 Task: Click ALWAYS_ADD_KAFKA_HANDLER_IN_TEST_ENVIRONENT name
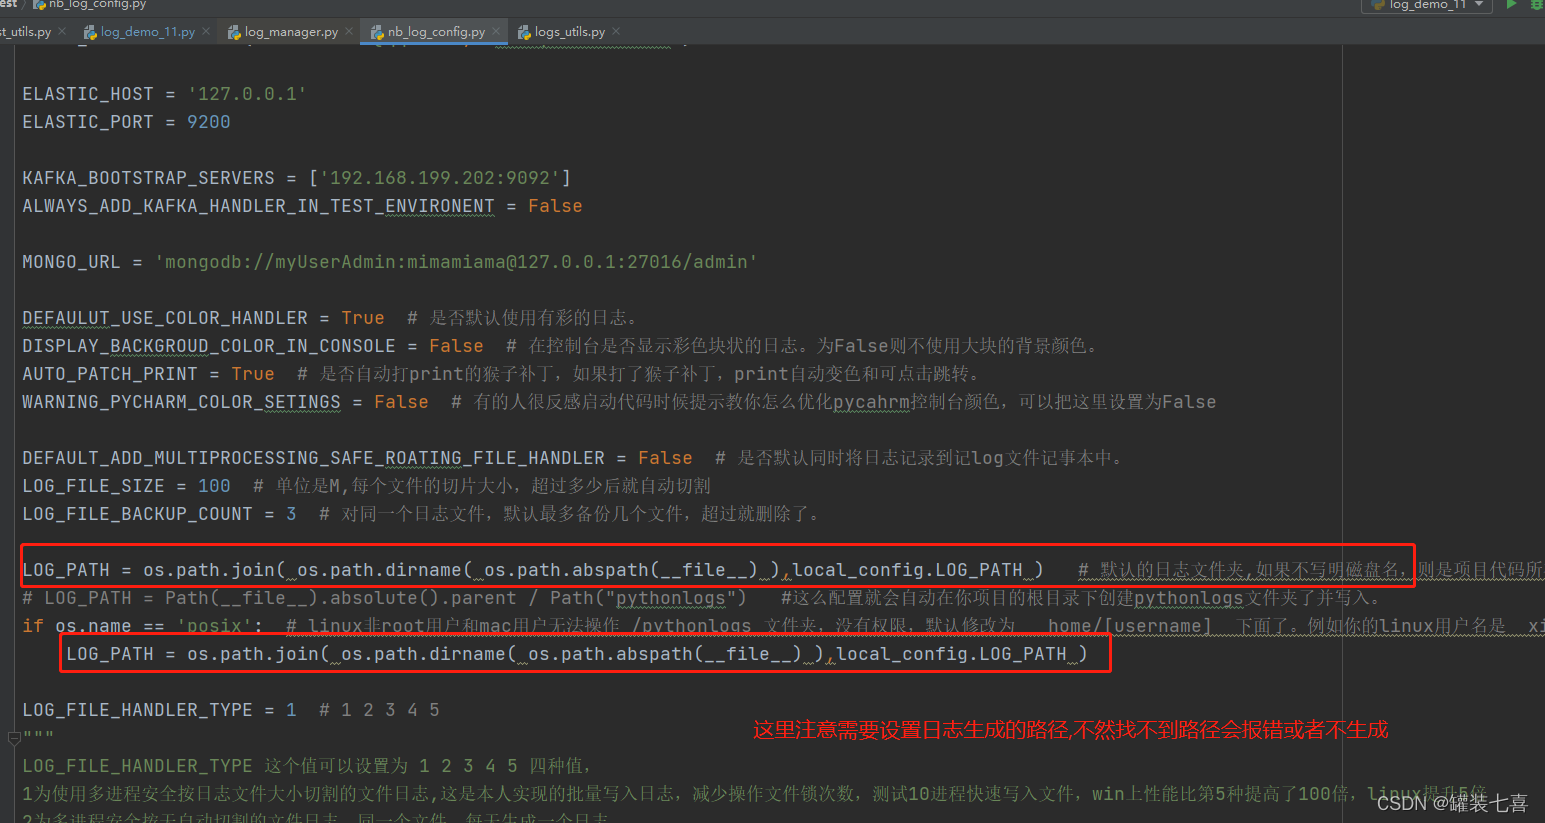(258, 206)
